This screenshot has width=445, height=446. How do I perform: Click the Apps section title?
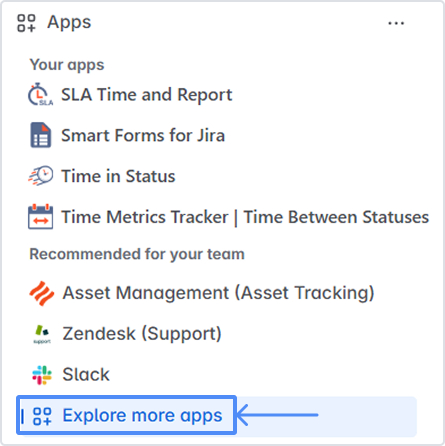pos(69,23)
